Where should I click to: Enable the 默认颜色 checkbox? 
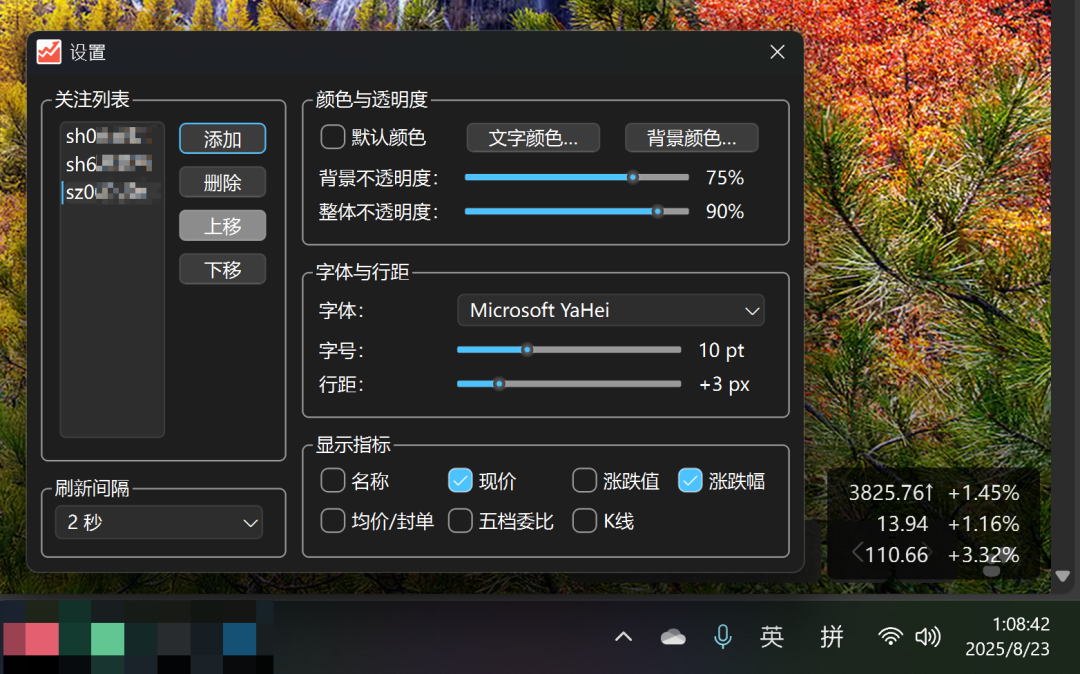pyautogui.click(x=333, y=137)
